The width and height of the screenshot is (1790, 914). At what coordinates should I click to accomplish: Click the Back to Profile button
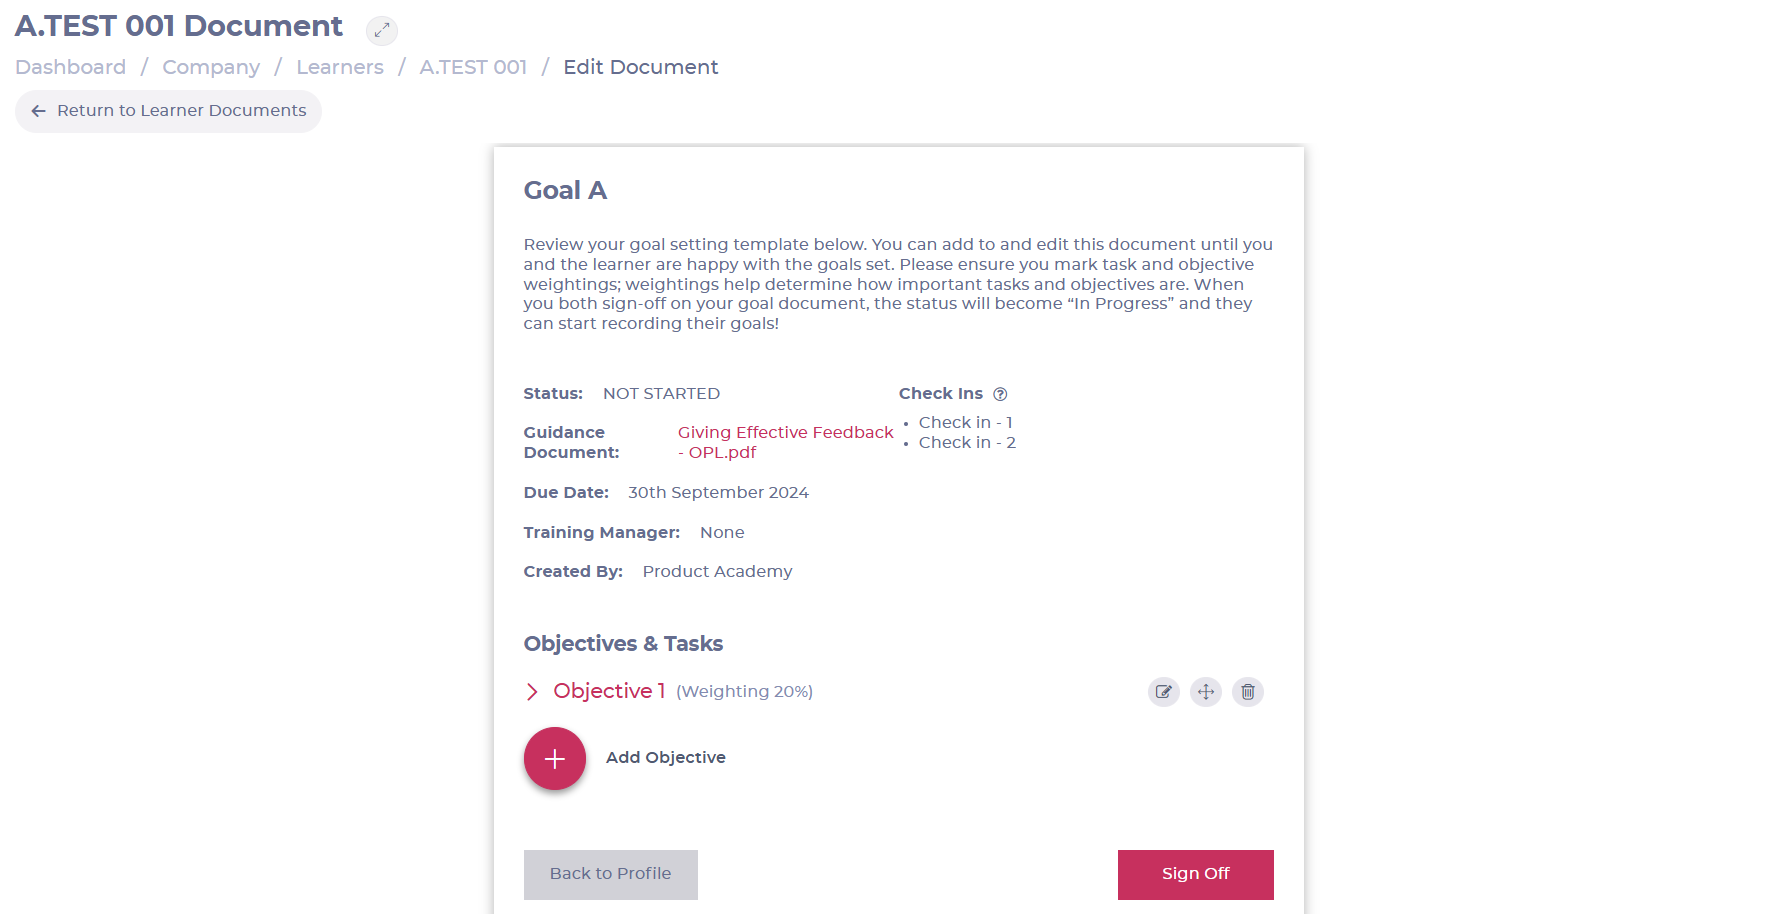point(611,875)
